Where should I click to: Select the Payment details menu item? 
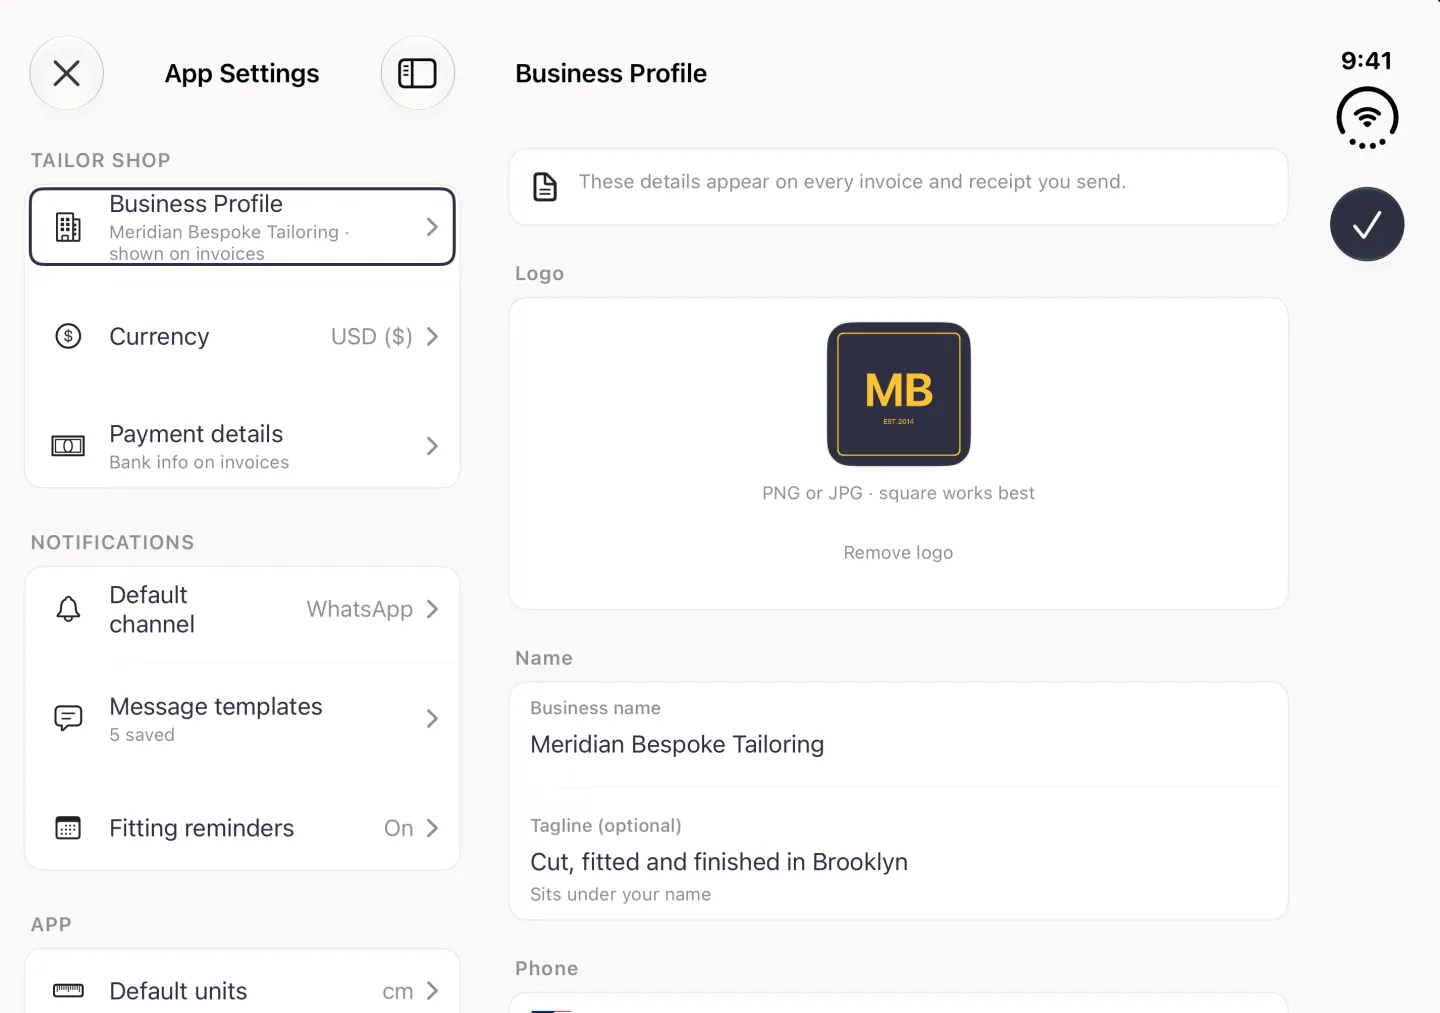click(242, 446)
